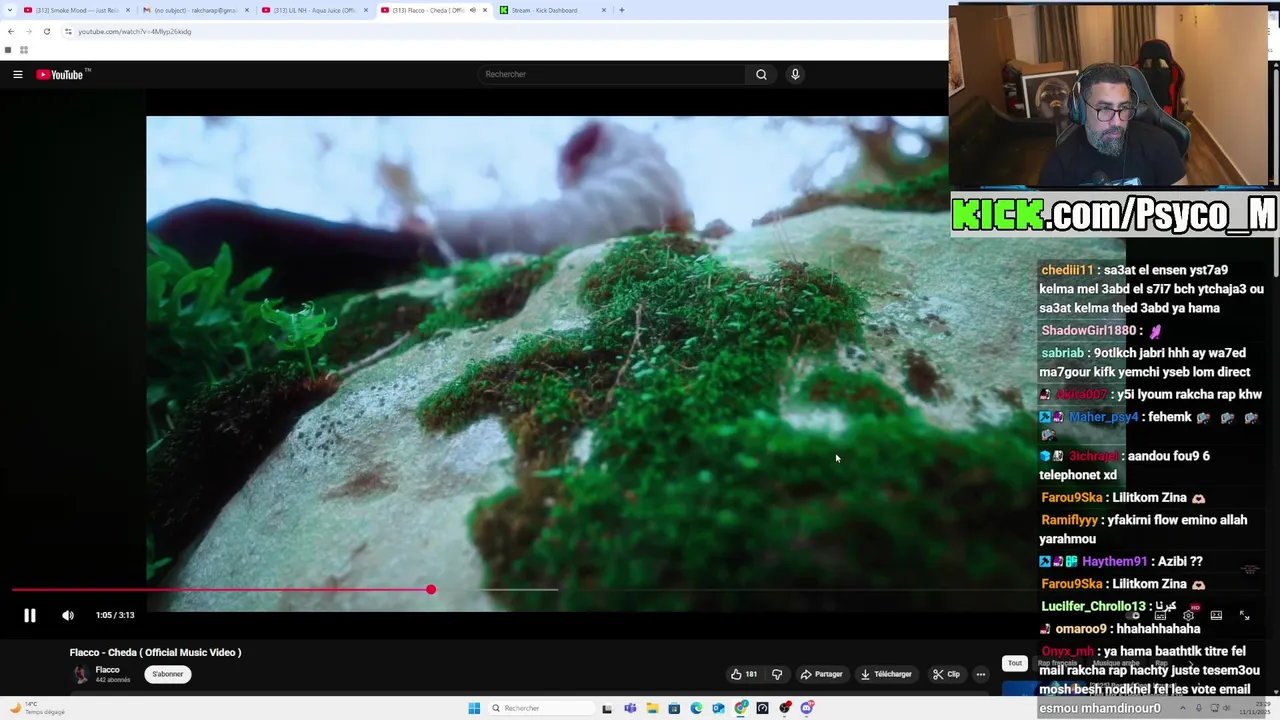Click the Partager share button
1280x720 pixels.
click(822, 674)
